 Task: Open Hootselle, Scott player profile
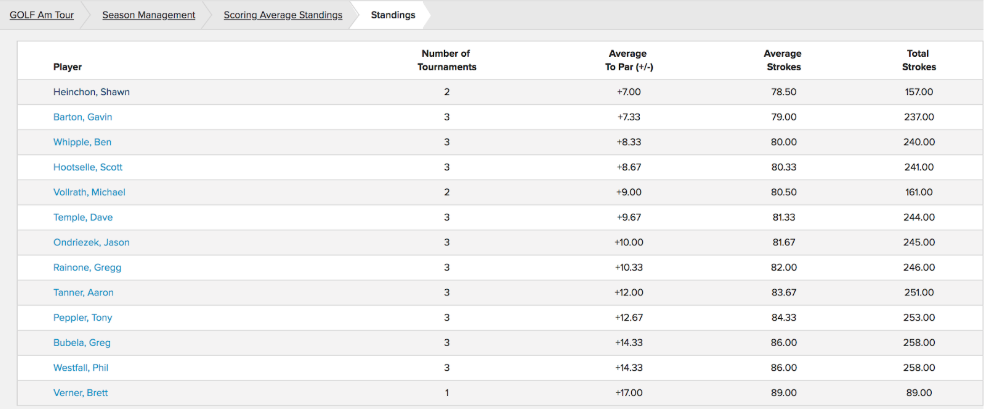pos(87,167)
